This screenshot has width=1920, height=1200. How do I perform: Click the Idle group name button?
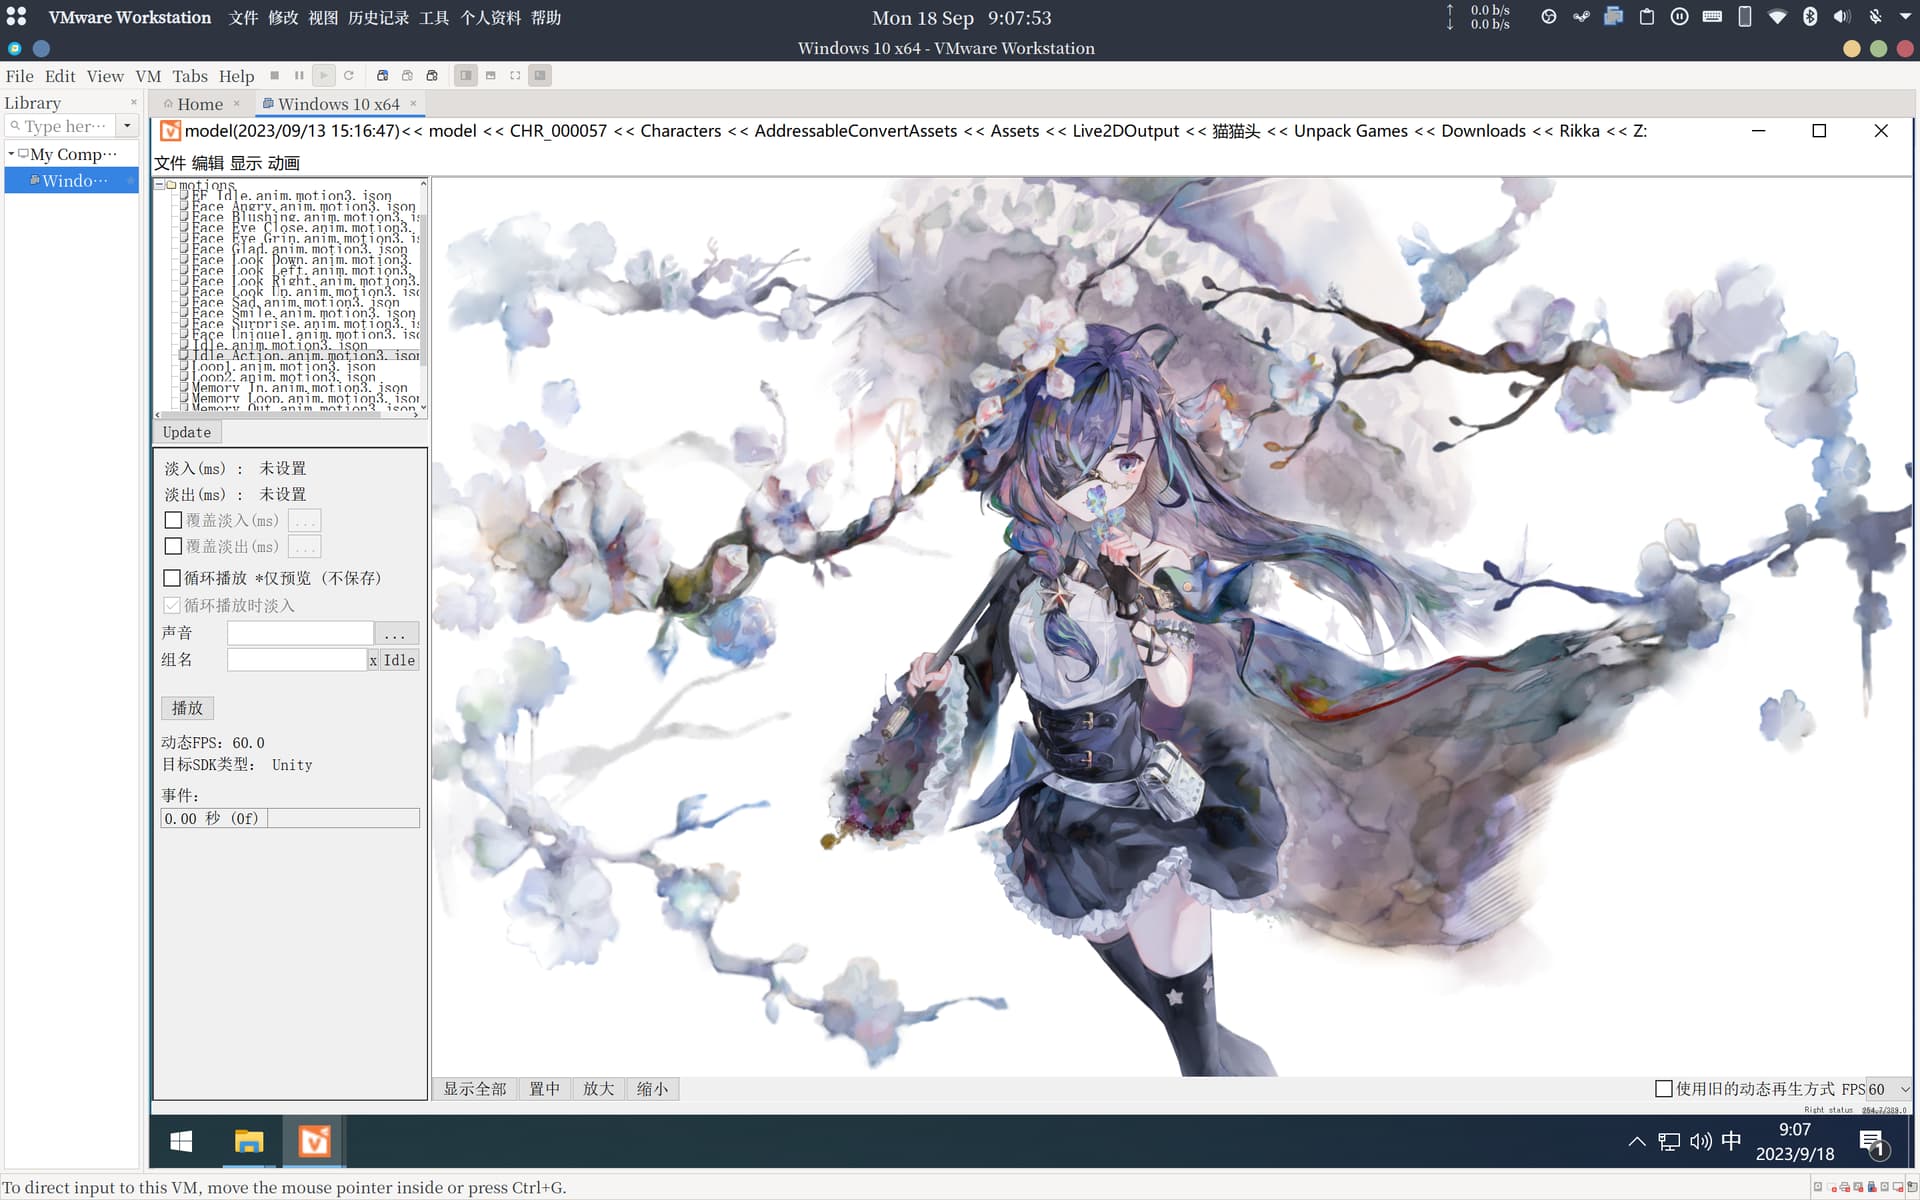(400, 660)
